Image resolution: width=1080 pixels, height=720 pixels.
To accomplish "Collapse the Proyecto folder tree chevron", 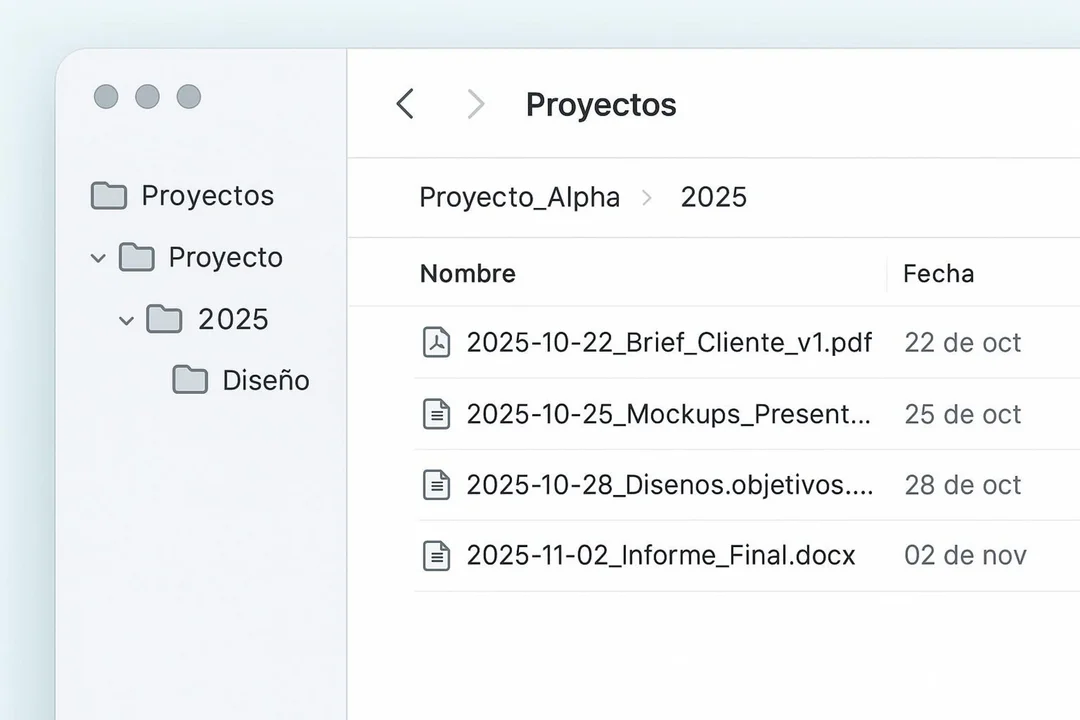I will coord(98,258).
